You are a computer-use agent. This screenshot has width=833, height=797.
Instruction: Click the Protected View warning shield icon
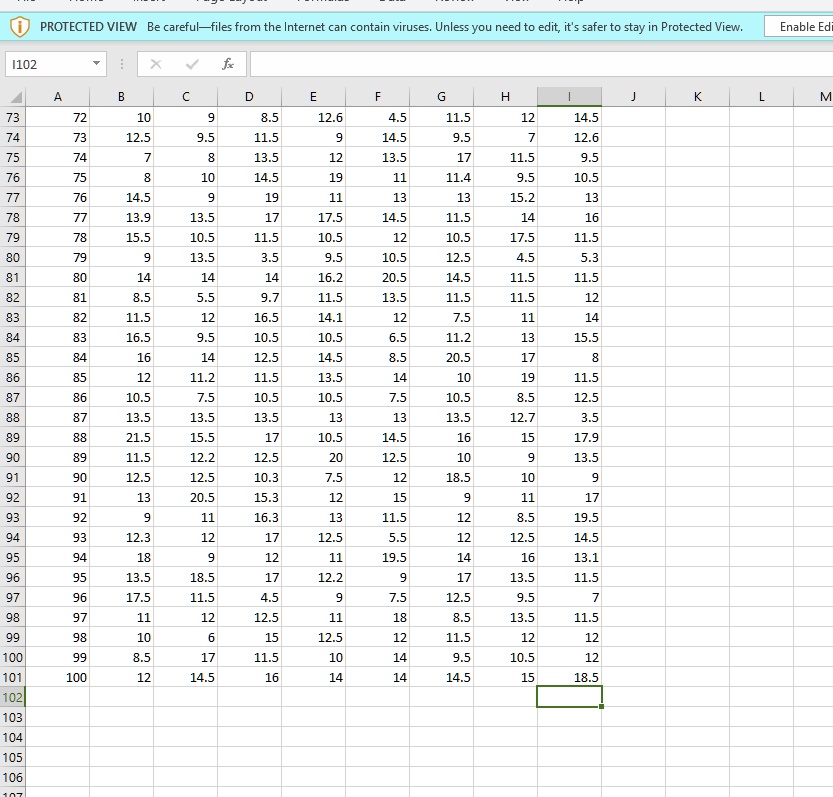tap(19, 26)
